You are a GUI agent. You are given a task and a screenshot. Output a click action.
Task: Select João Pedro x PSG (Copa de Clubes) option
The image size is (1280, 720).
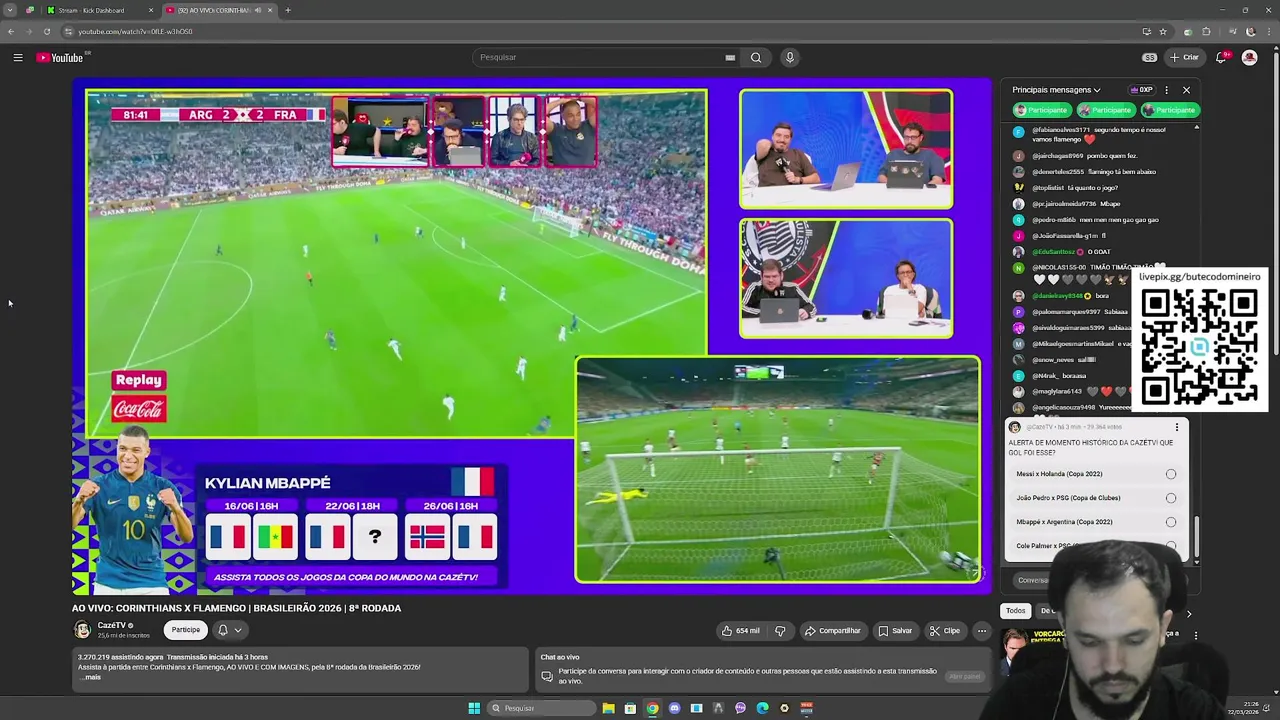(x=1096, y=498)
